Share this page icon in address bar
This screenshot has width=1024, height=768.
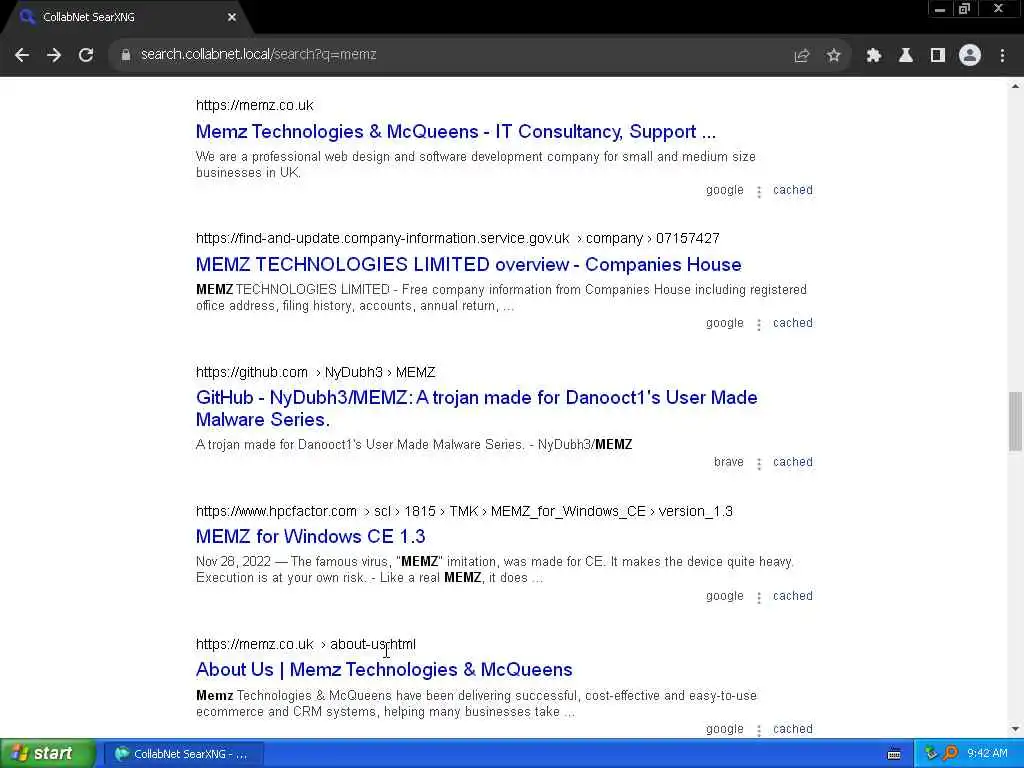[801, 56]
